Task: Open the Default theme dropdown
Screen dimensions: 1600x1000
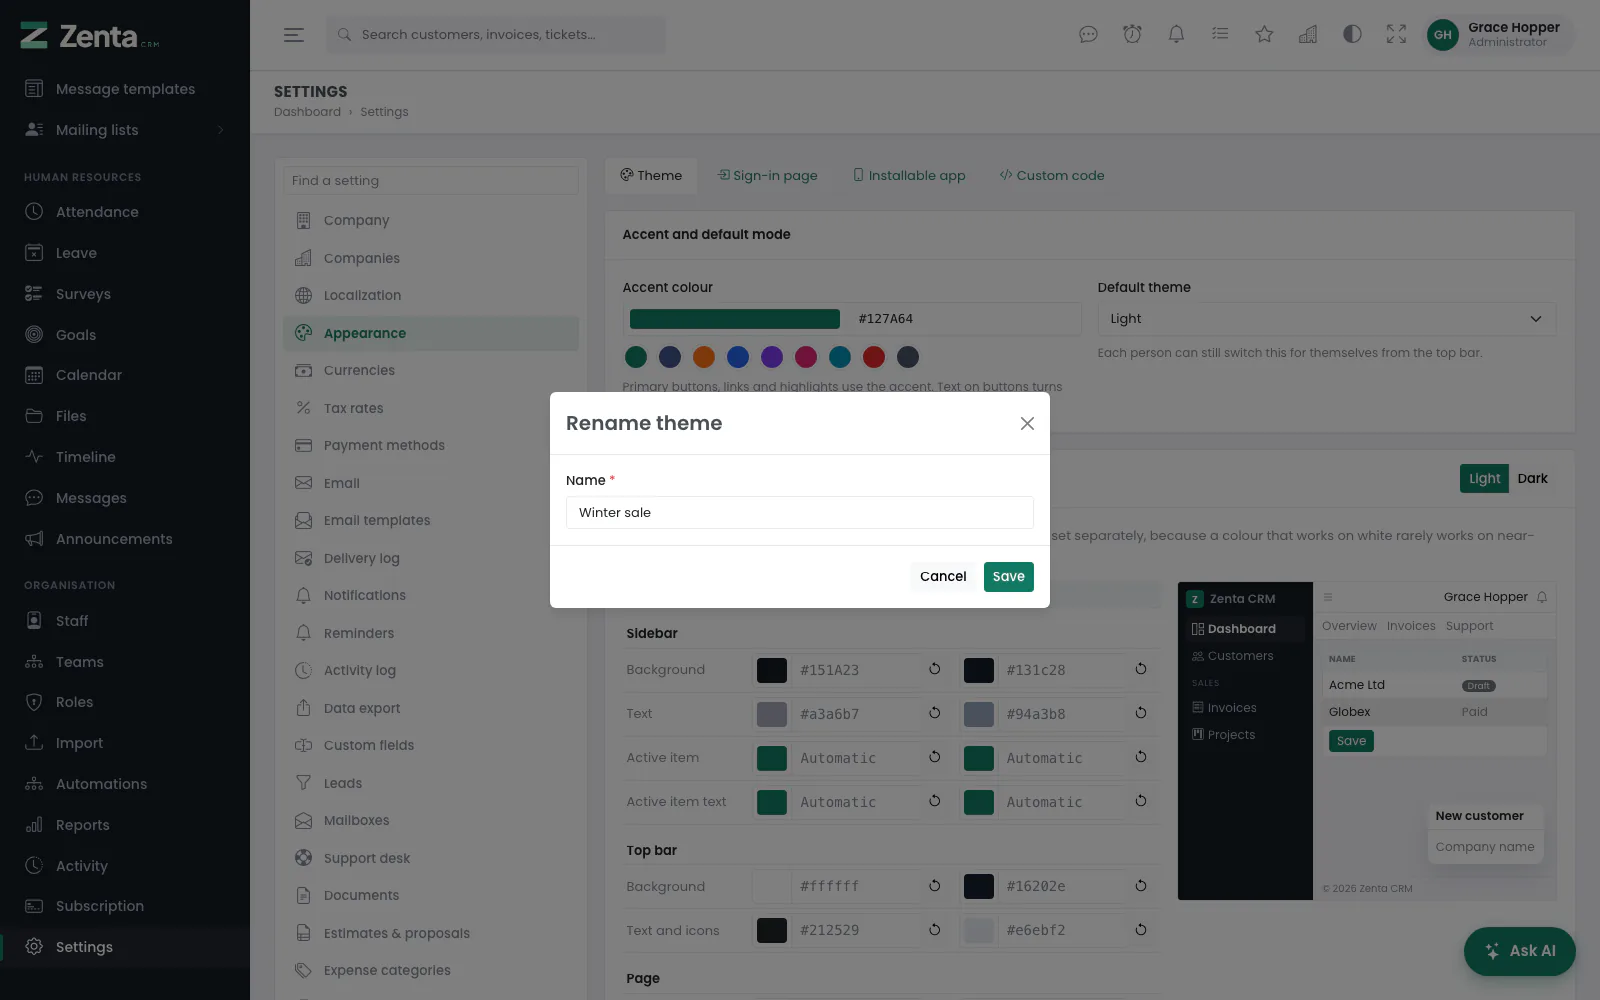Action: coord(1326,319)
